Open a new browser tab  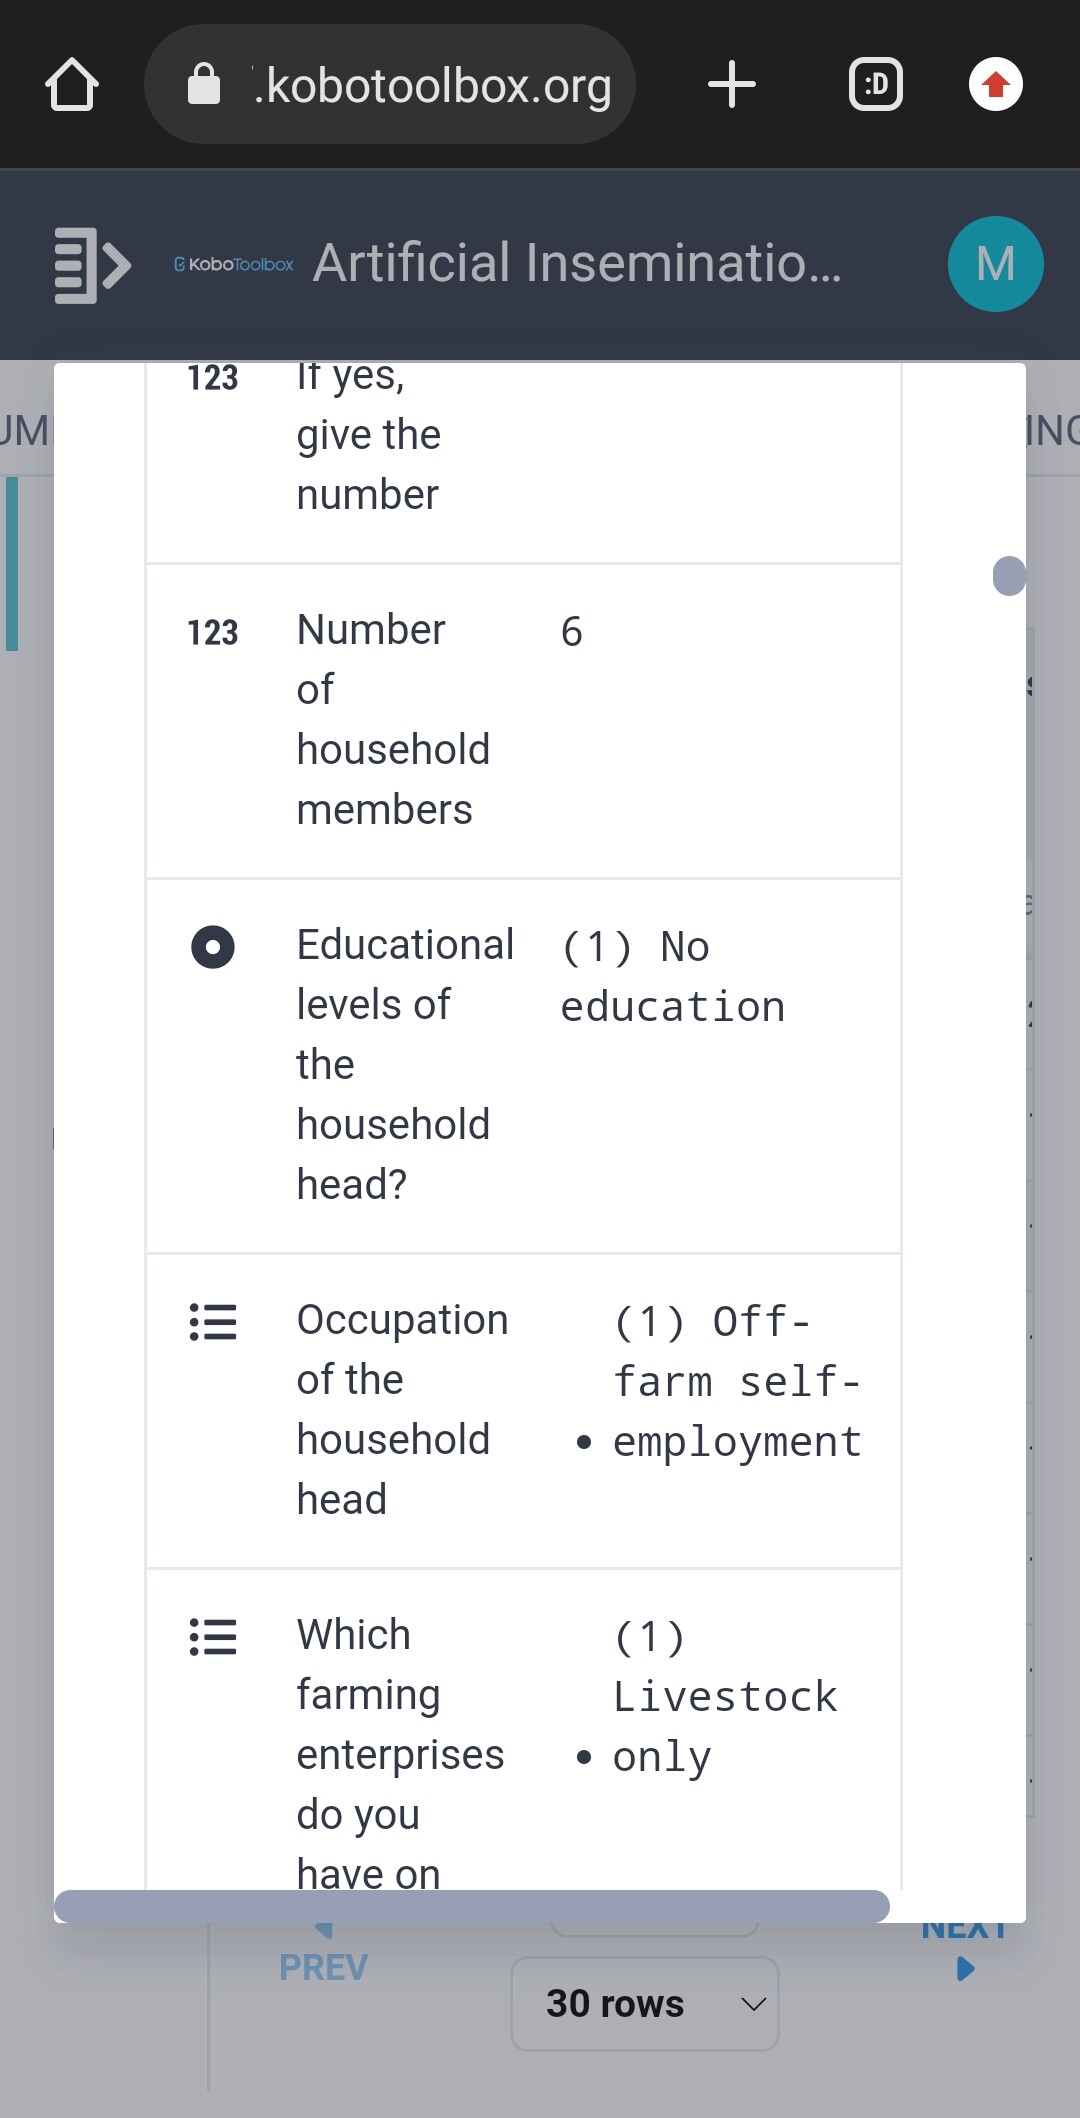click(731, 85)
